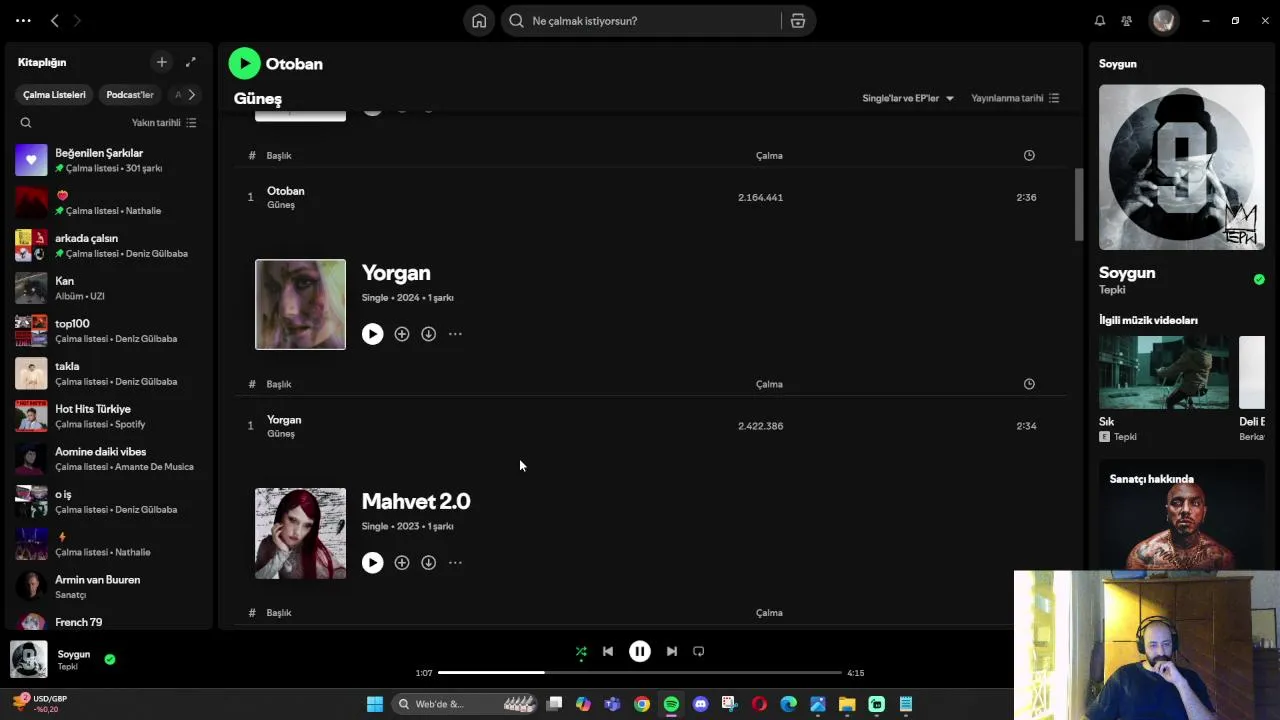The height and width of the screenshot is (720, 1280).
Task: Open the Yorgan cover art
Action: [x=300, y=305]
